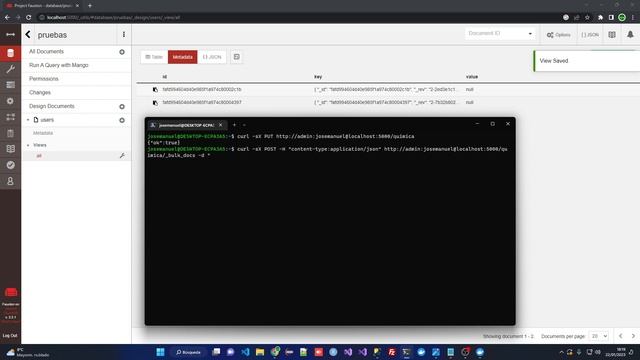640x360 pixels.
Task: Go to previous page of documents
Action: 620,336
